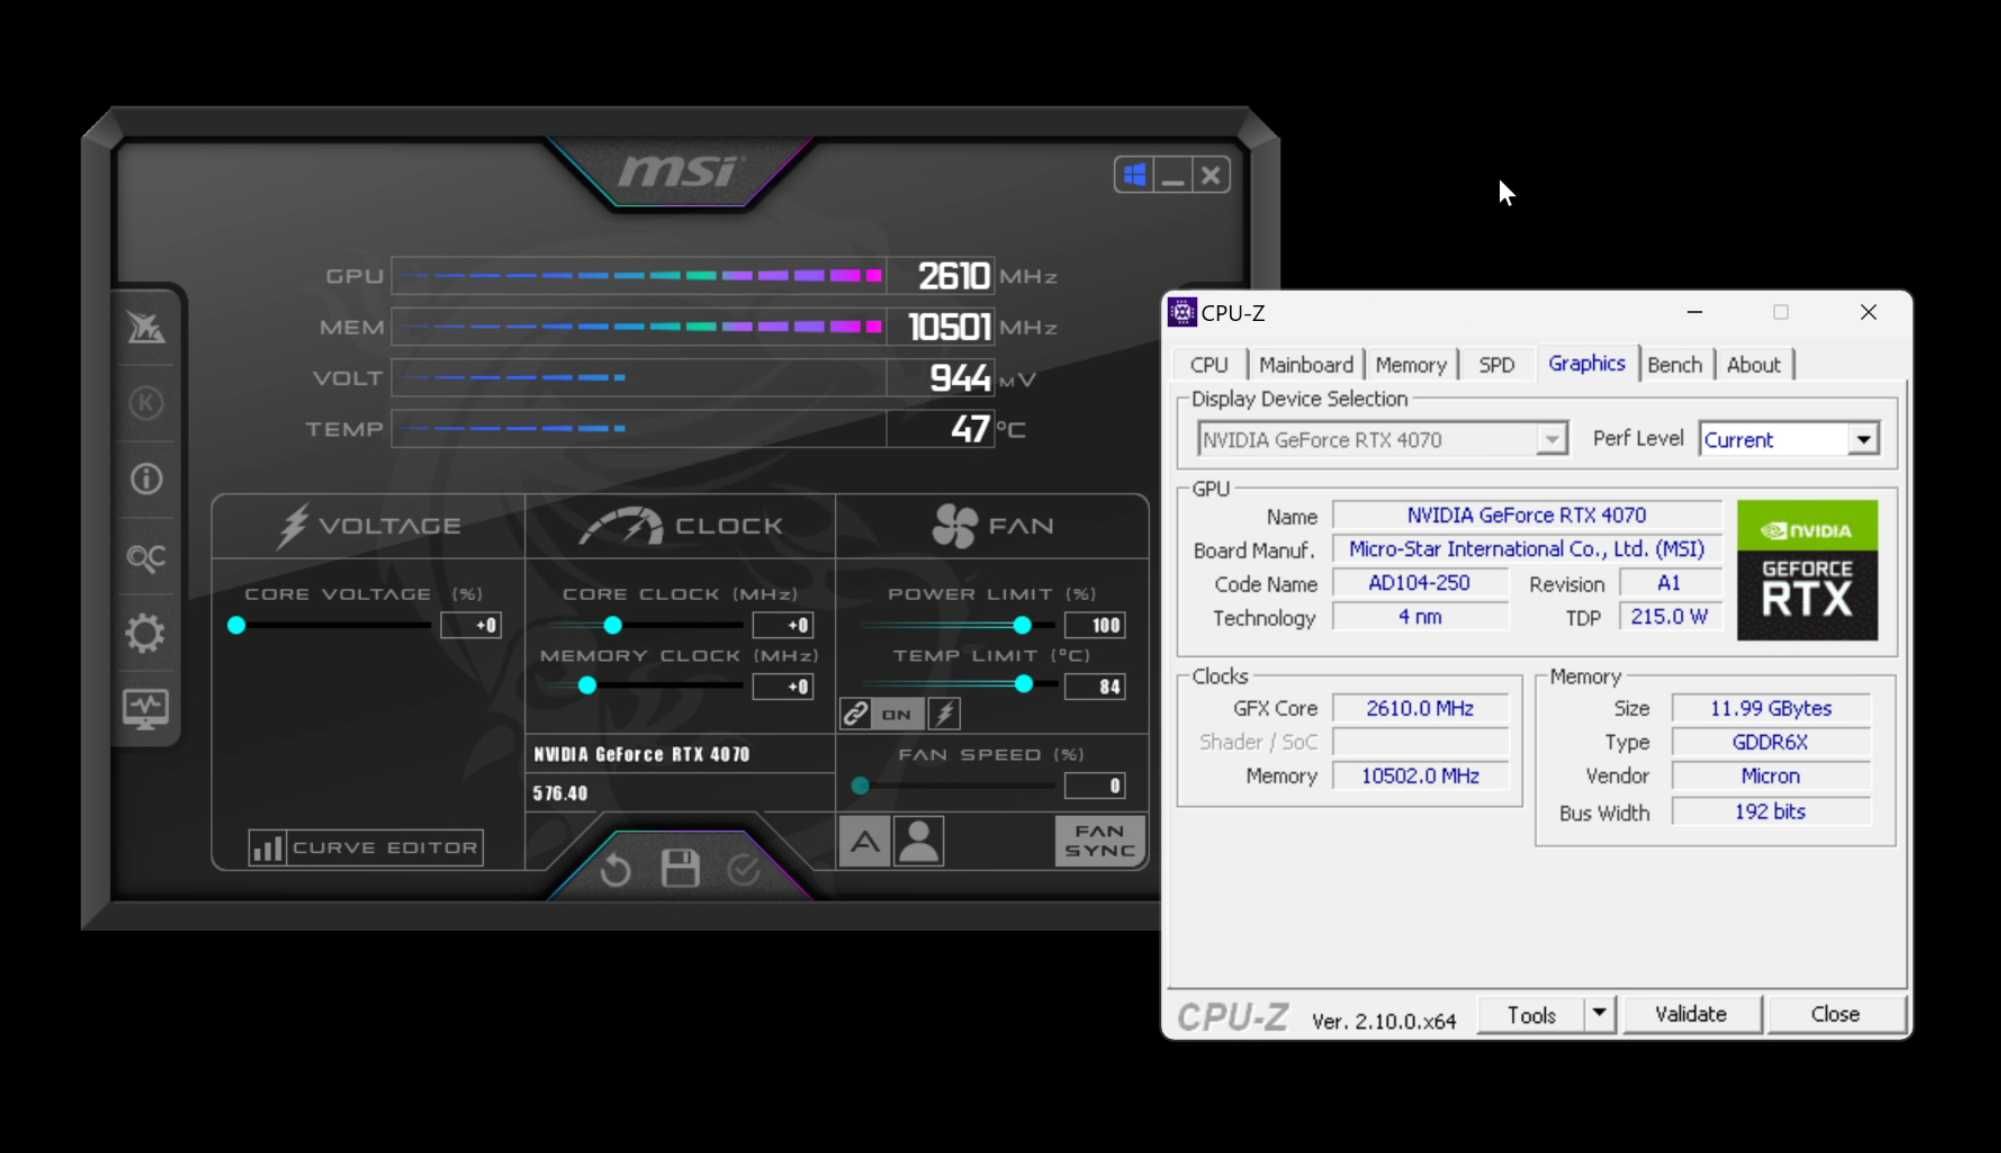Save profile with the floppy disk icon
The image size is (2001, 1153).
[680, 868]
